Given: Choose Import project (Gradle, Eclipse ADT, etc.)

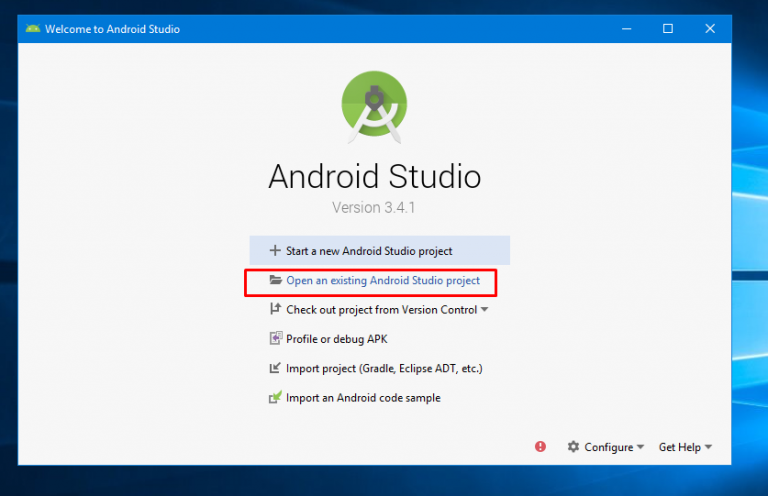Looking at the screenshot, I should point(384,368).
